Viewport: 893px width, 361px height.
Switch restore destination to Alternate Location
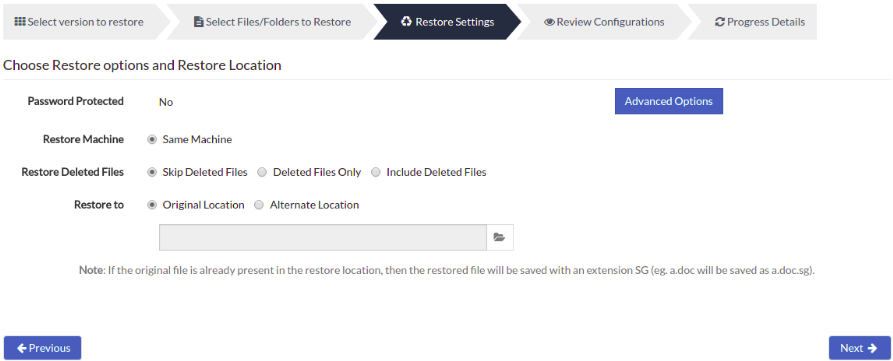click(x=259, y=206)
